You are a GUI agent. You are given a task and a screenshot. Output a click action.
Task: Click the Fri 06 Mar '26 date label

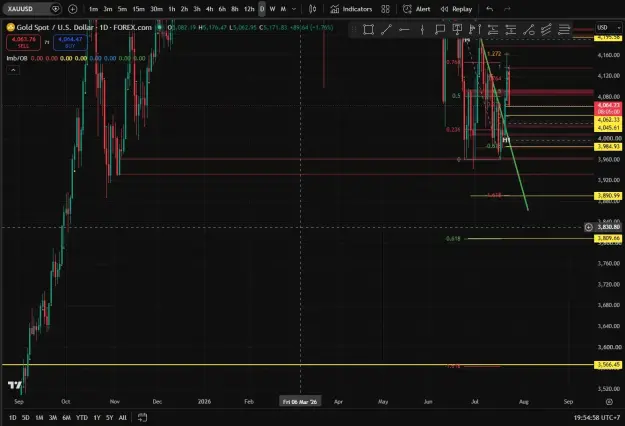point(300,401)
